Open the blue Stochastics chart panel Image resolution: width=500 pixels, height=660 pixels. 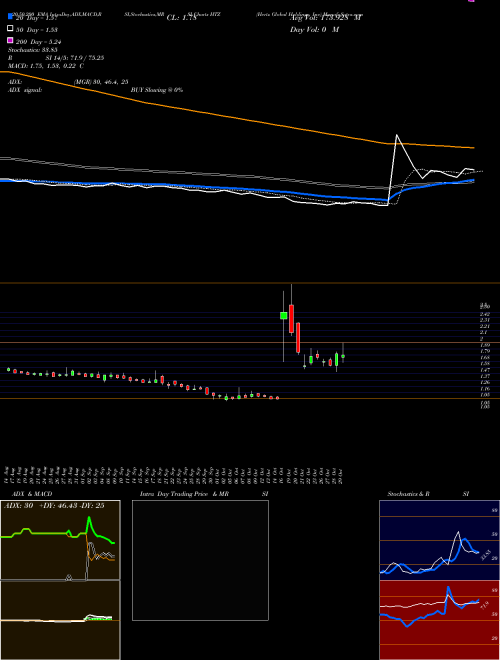439,540
